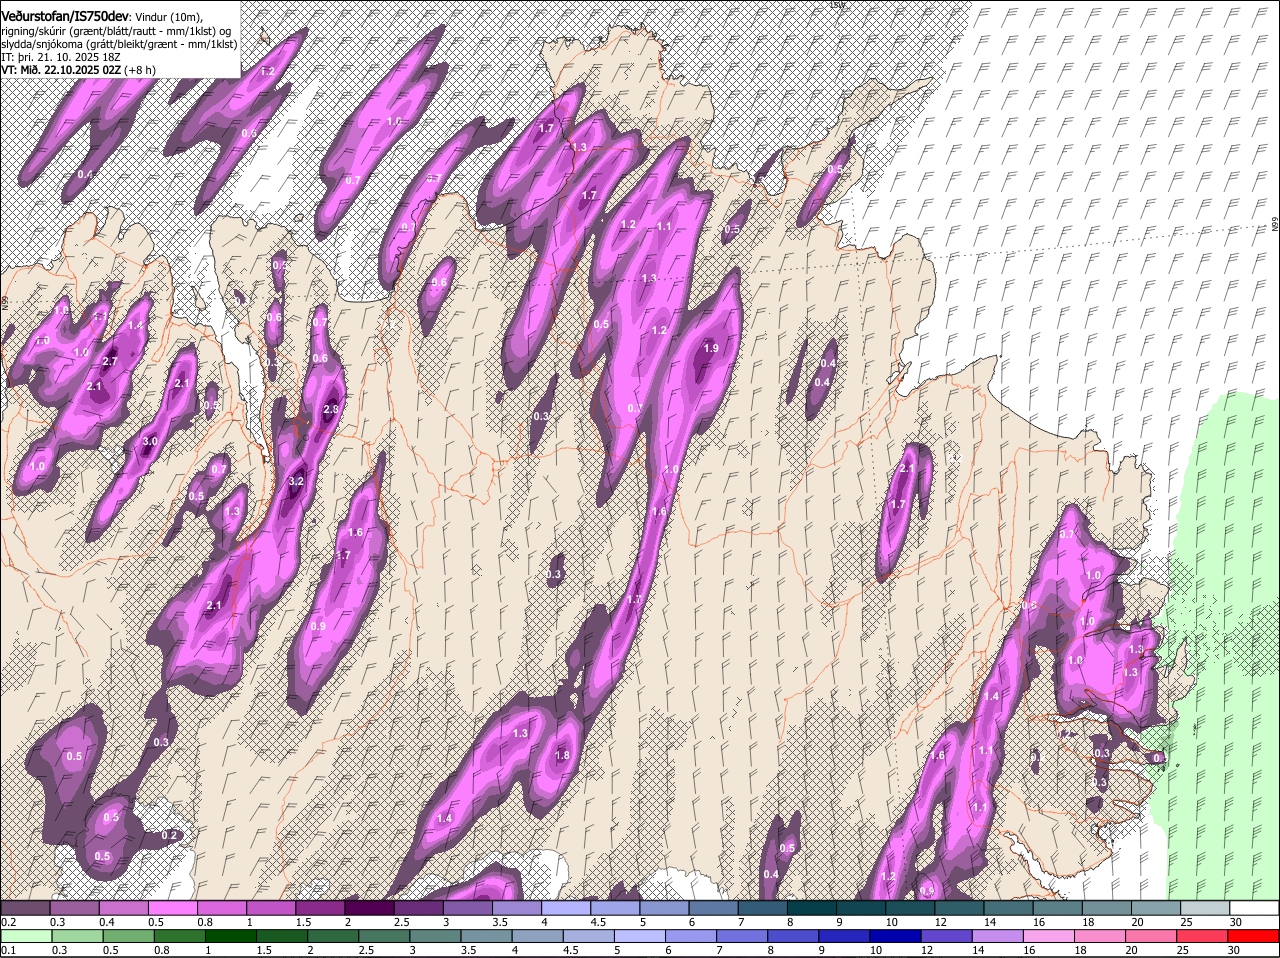Select the 0.3 swatch in the upper purple legend row
The height and width of the screenshot is (958, 1280).
coord(75,908)
